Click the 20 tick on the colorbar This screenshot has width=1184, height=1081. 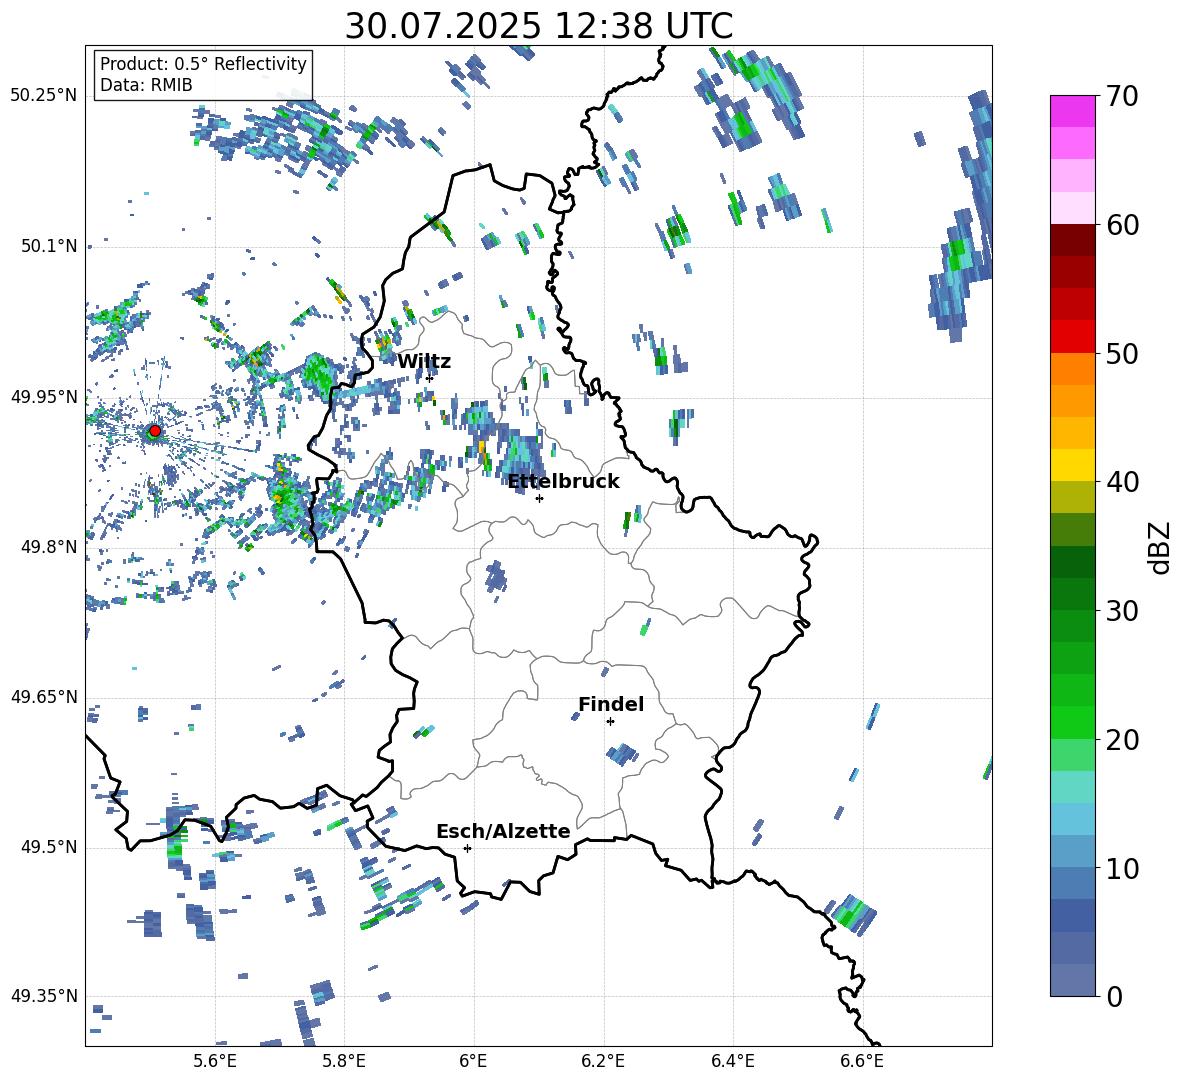point(1122,739)
